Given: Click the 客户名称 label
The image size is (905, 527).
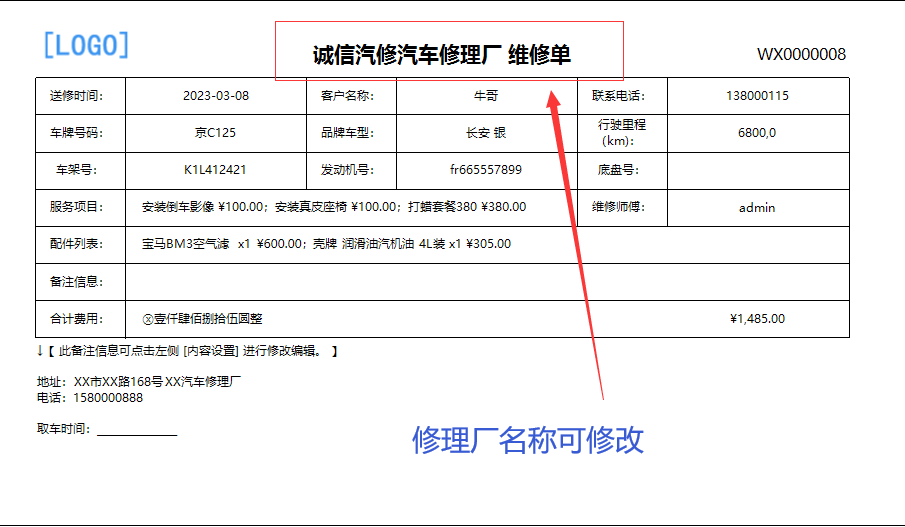Looking at the screenshot, I should 347,96.
